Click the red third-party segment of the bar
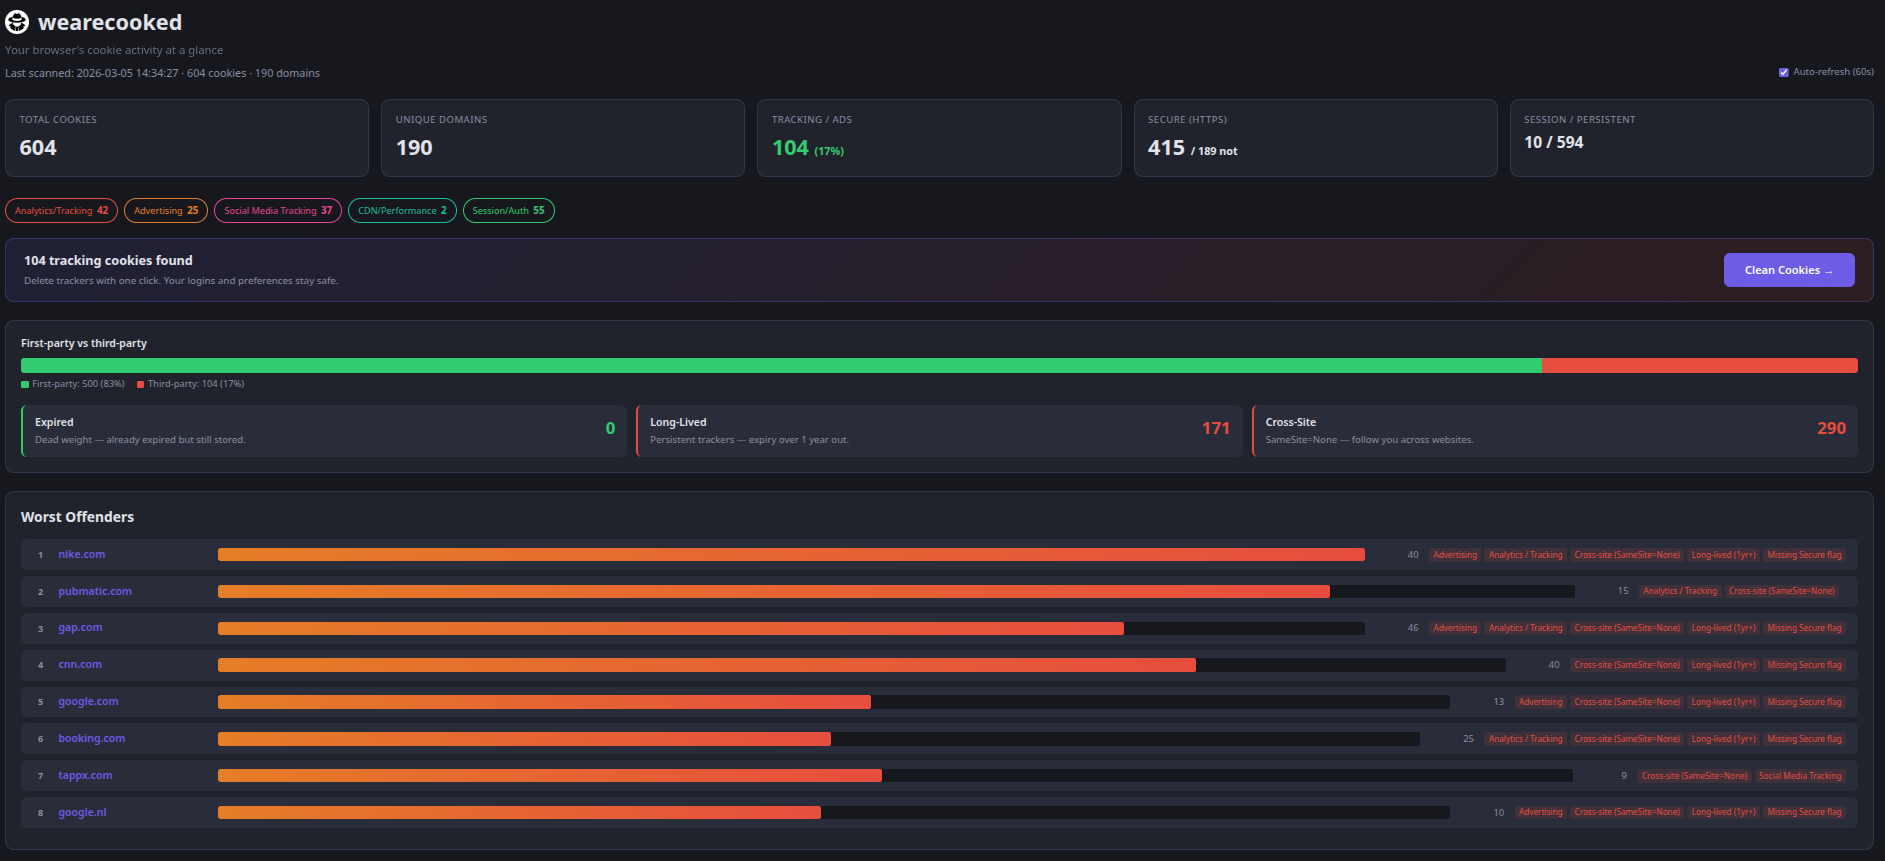Viewport: 1885px width, 861px height. 1700,366
